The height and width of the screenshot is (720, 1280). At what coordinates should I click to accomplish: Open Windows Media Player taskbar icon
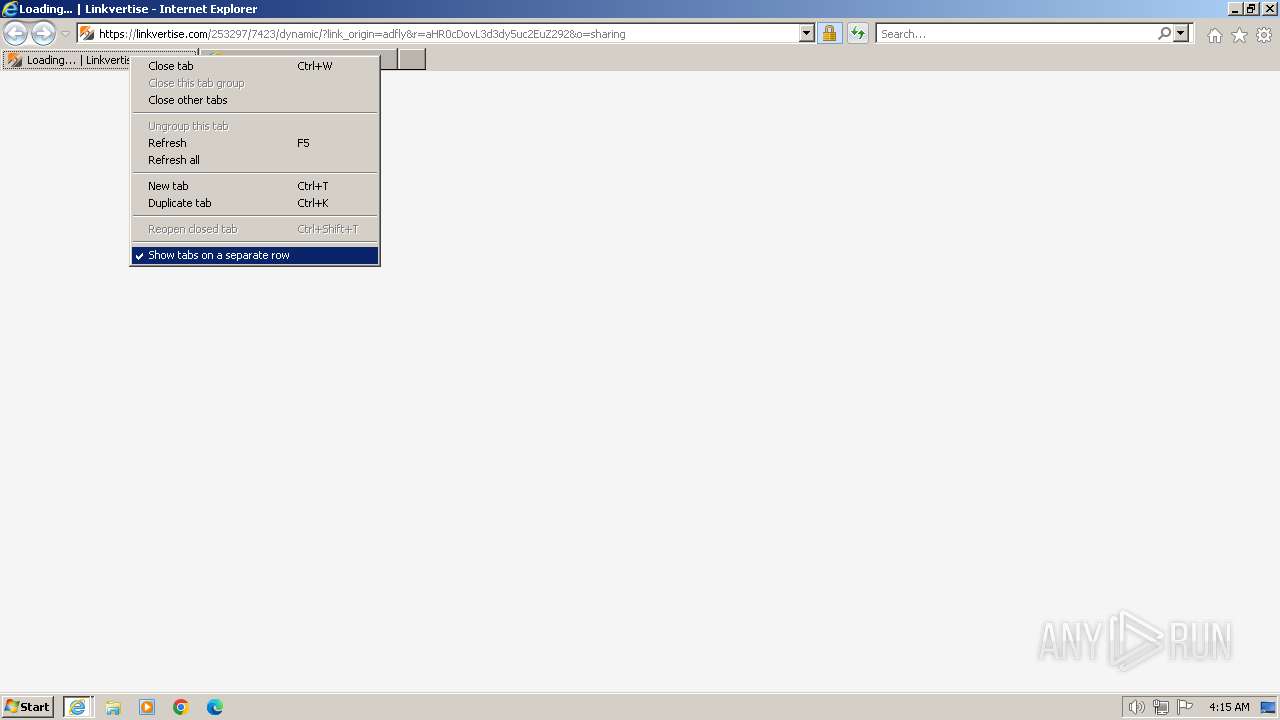click(x=147, y=707)
